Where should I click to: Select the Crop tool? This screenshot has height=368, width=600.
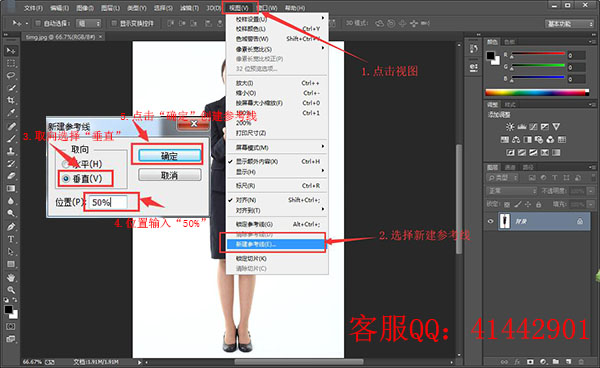11,100
